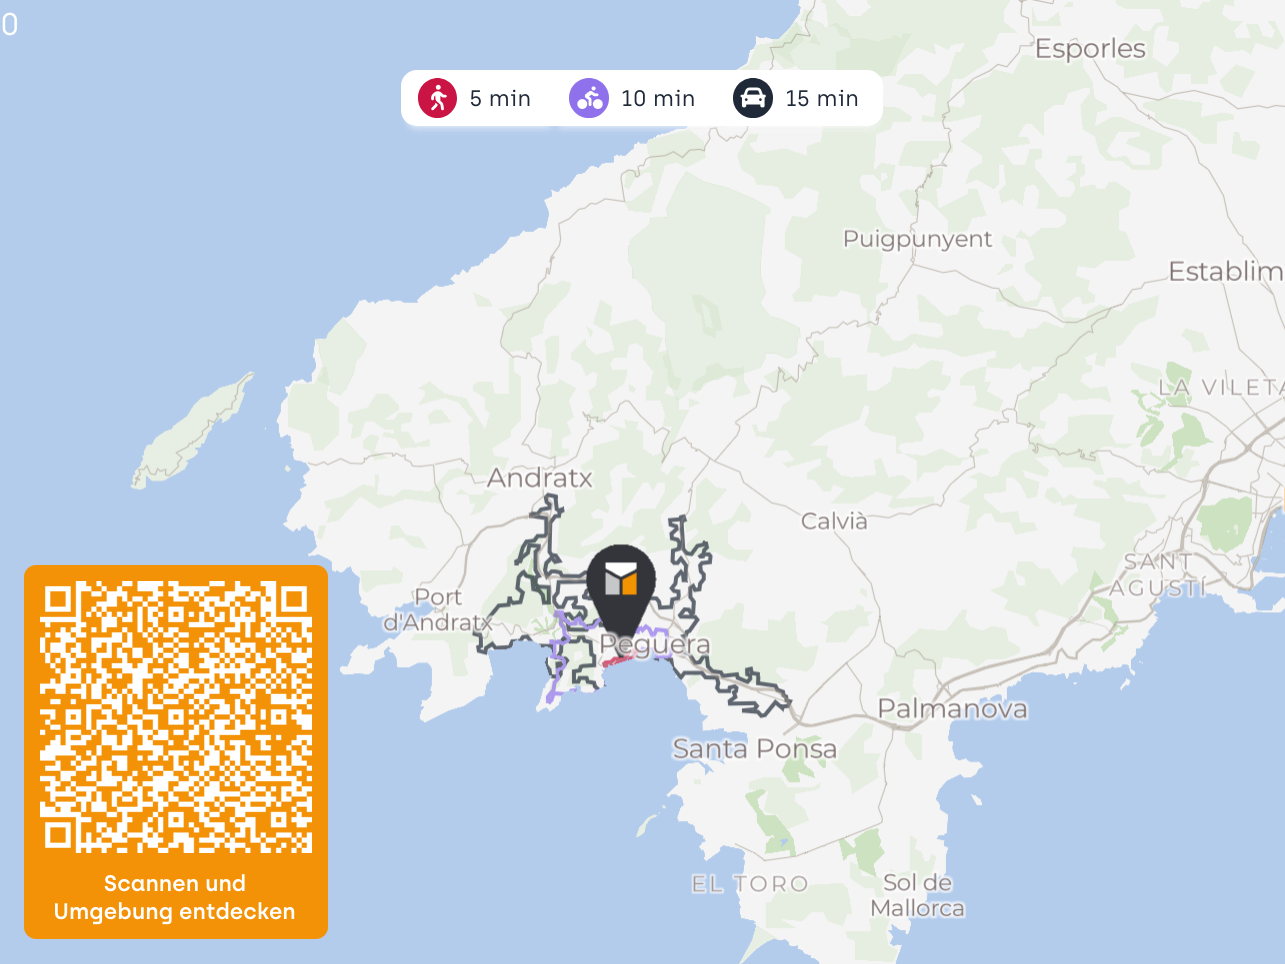Click the Port d'Andratx map label
Screen dimensions: 1285x964
[x=438, y=610]
